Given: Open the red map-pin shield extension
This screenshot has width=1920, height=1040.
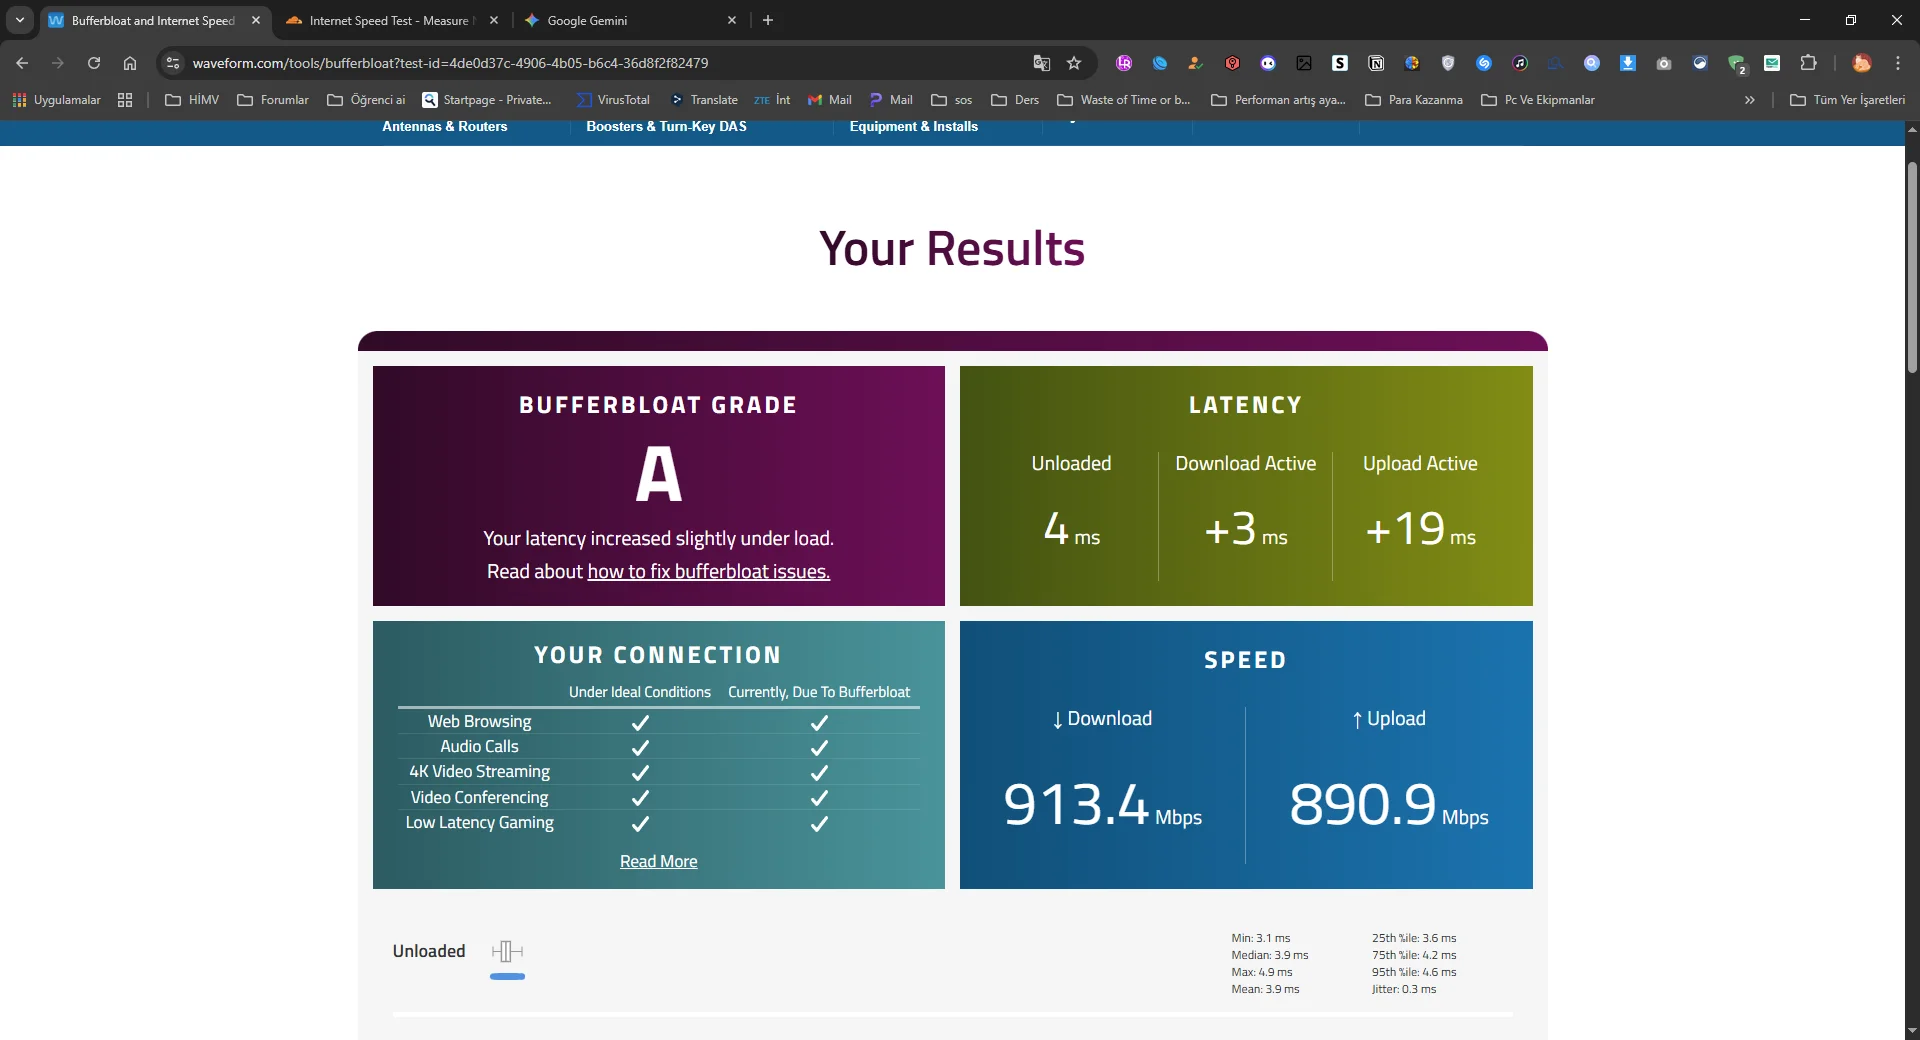Looking at the screenshot, I should 1232,63.
